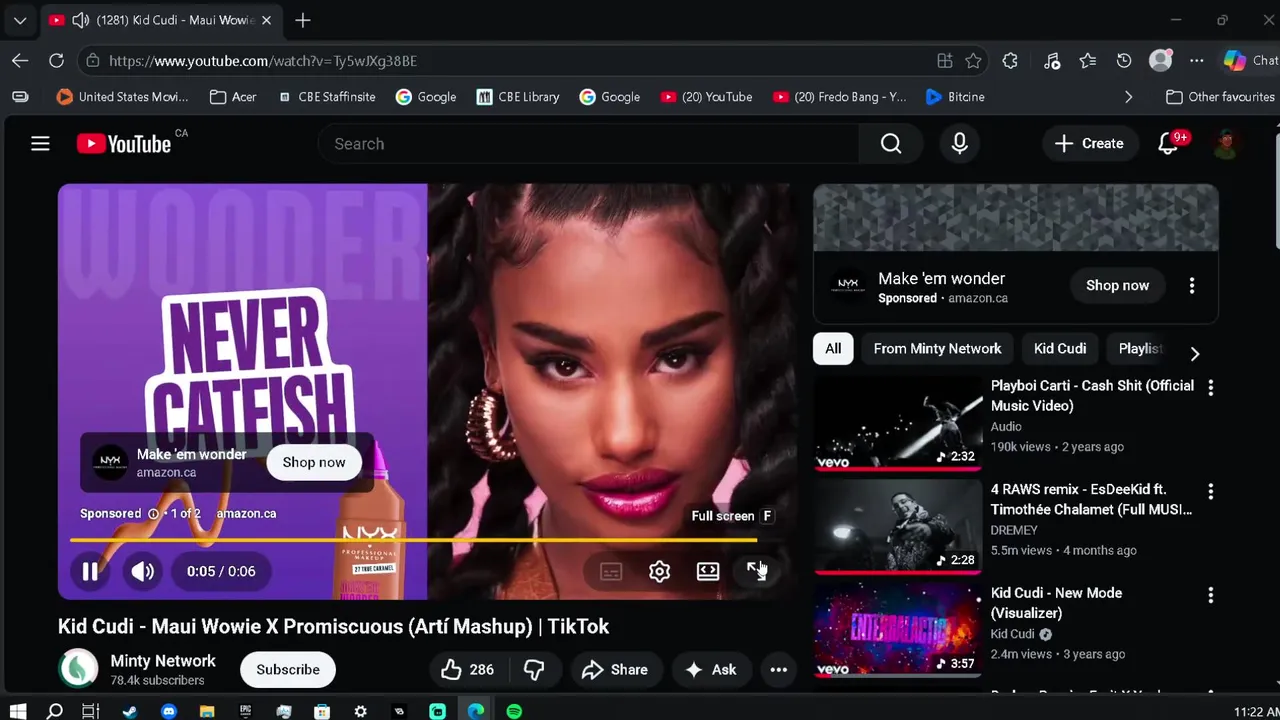The width and height of the screenshot is (1280, 720).
Task: Switch to theater mode
Action: coord(708,571)
